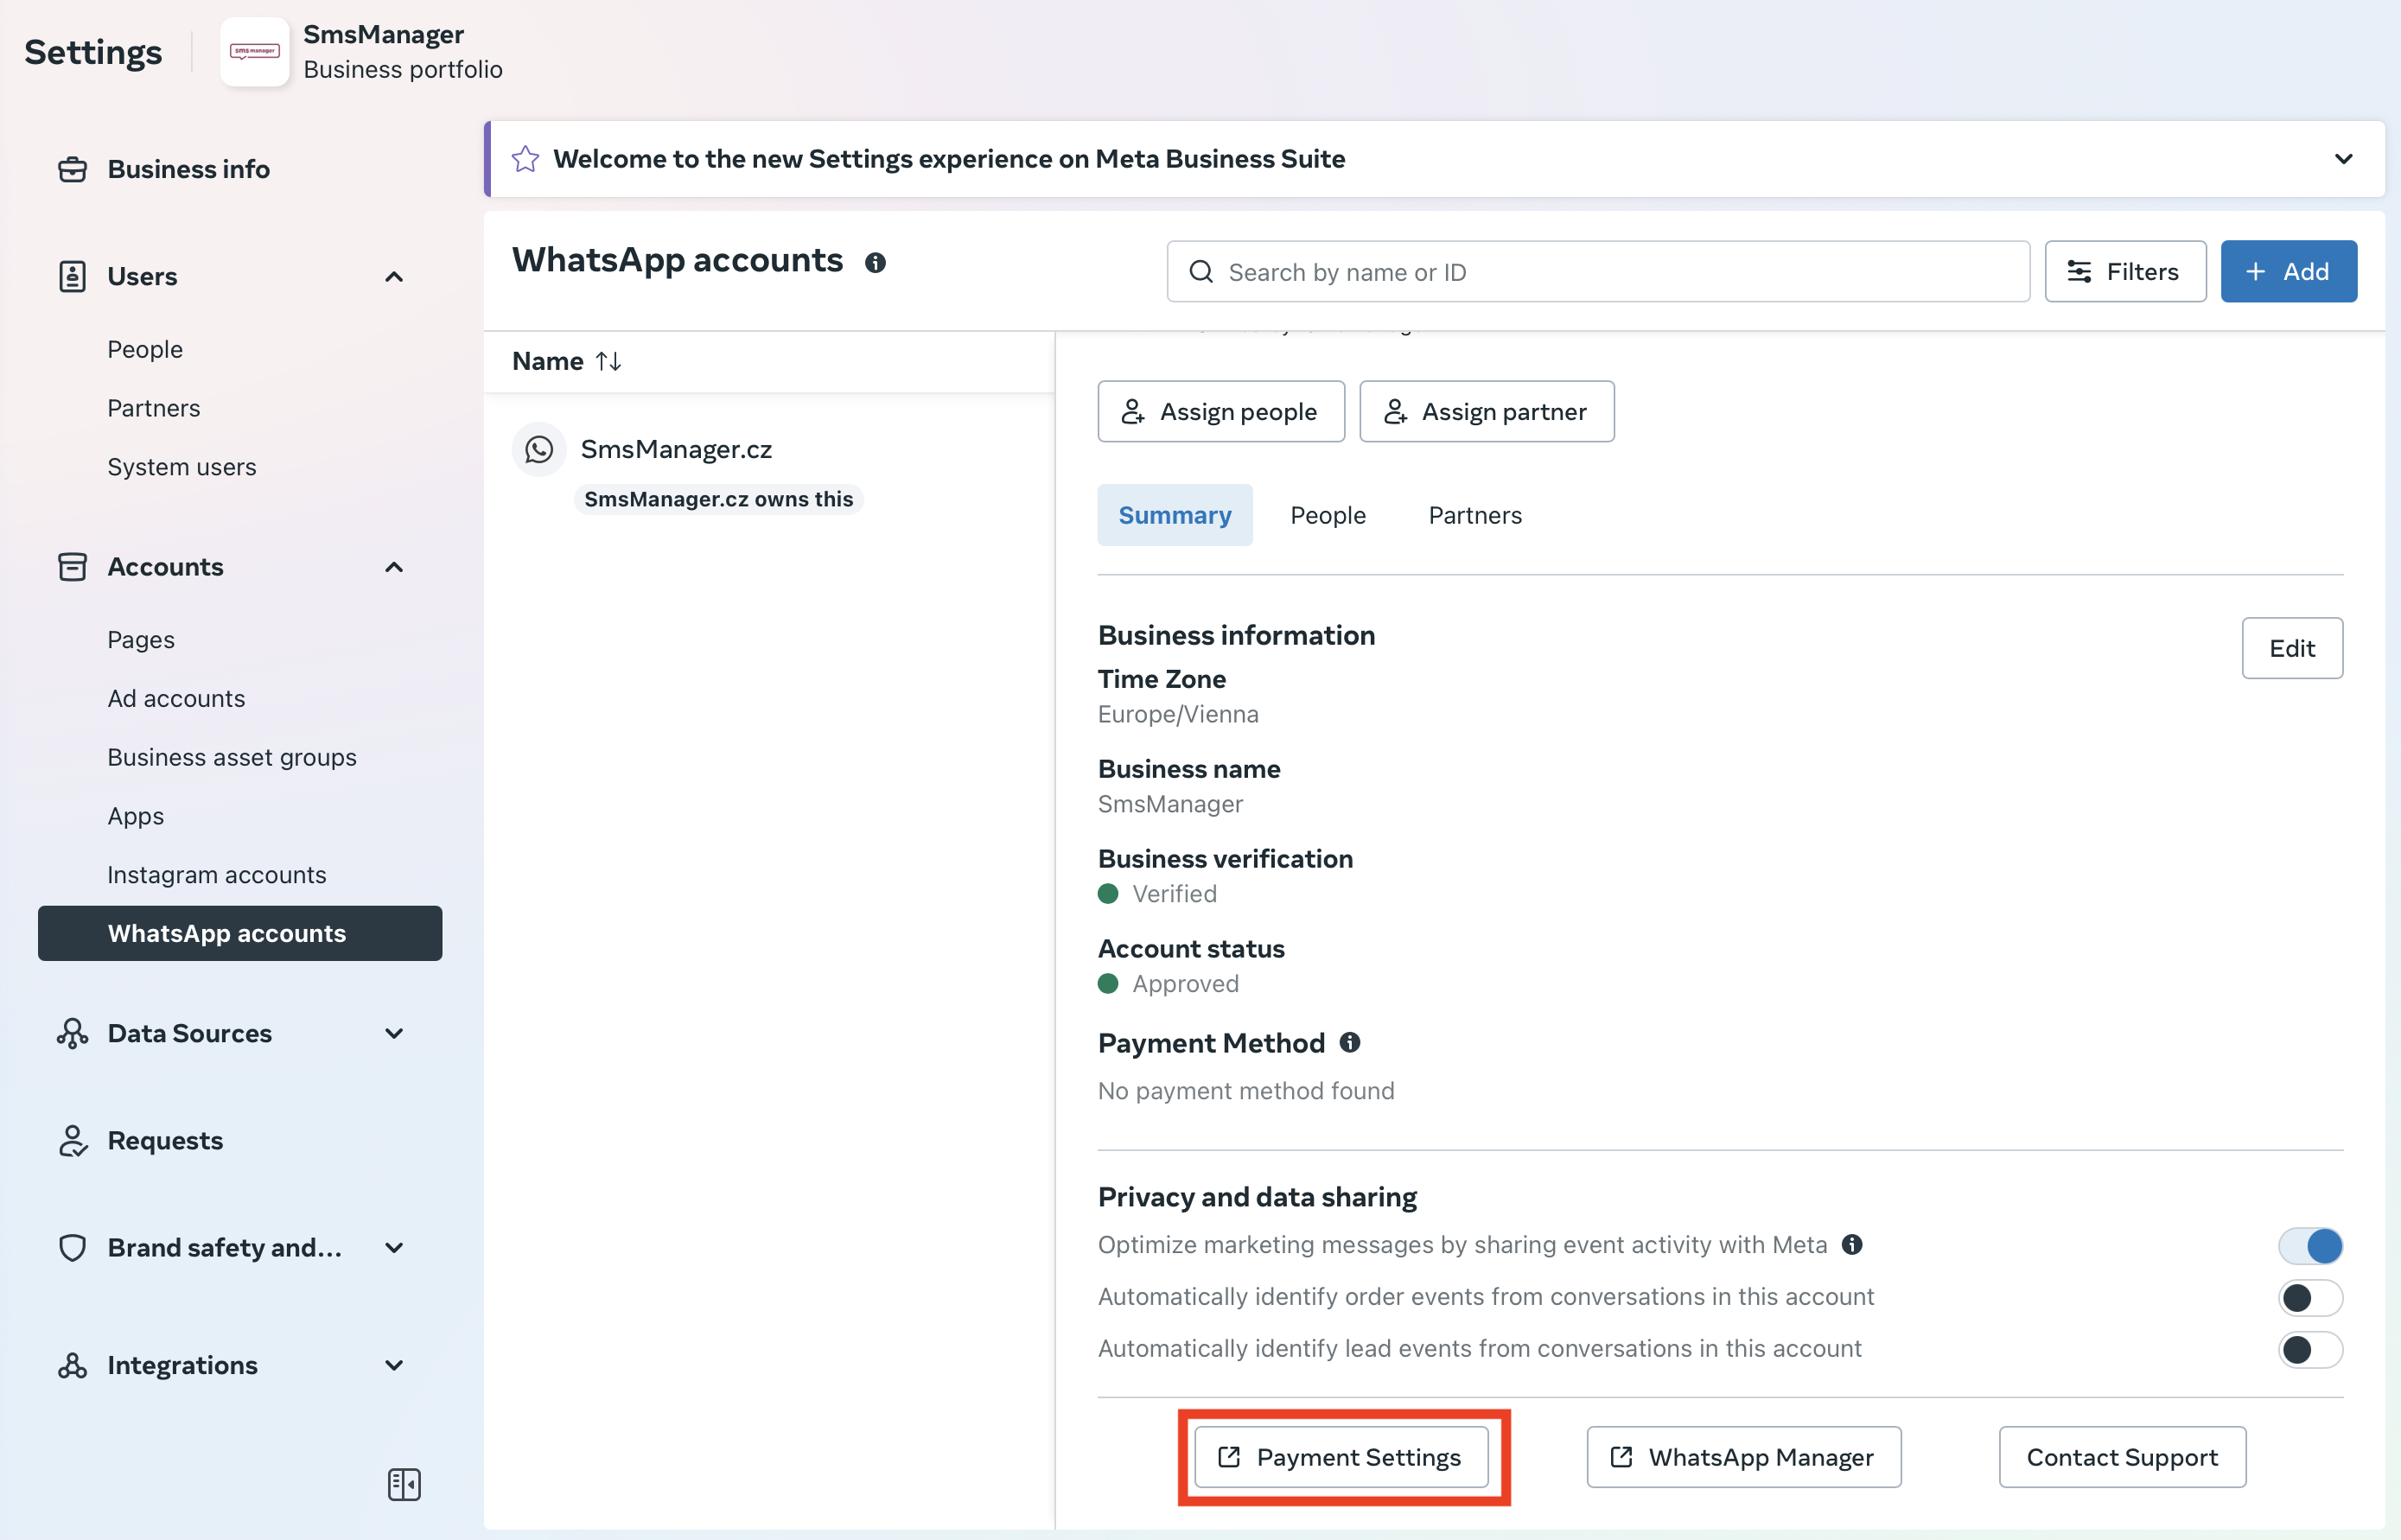Click the Payment Method info icon
The height and width of the screenshot is (1540, 2401).
click(1349, 1043)
